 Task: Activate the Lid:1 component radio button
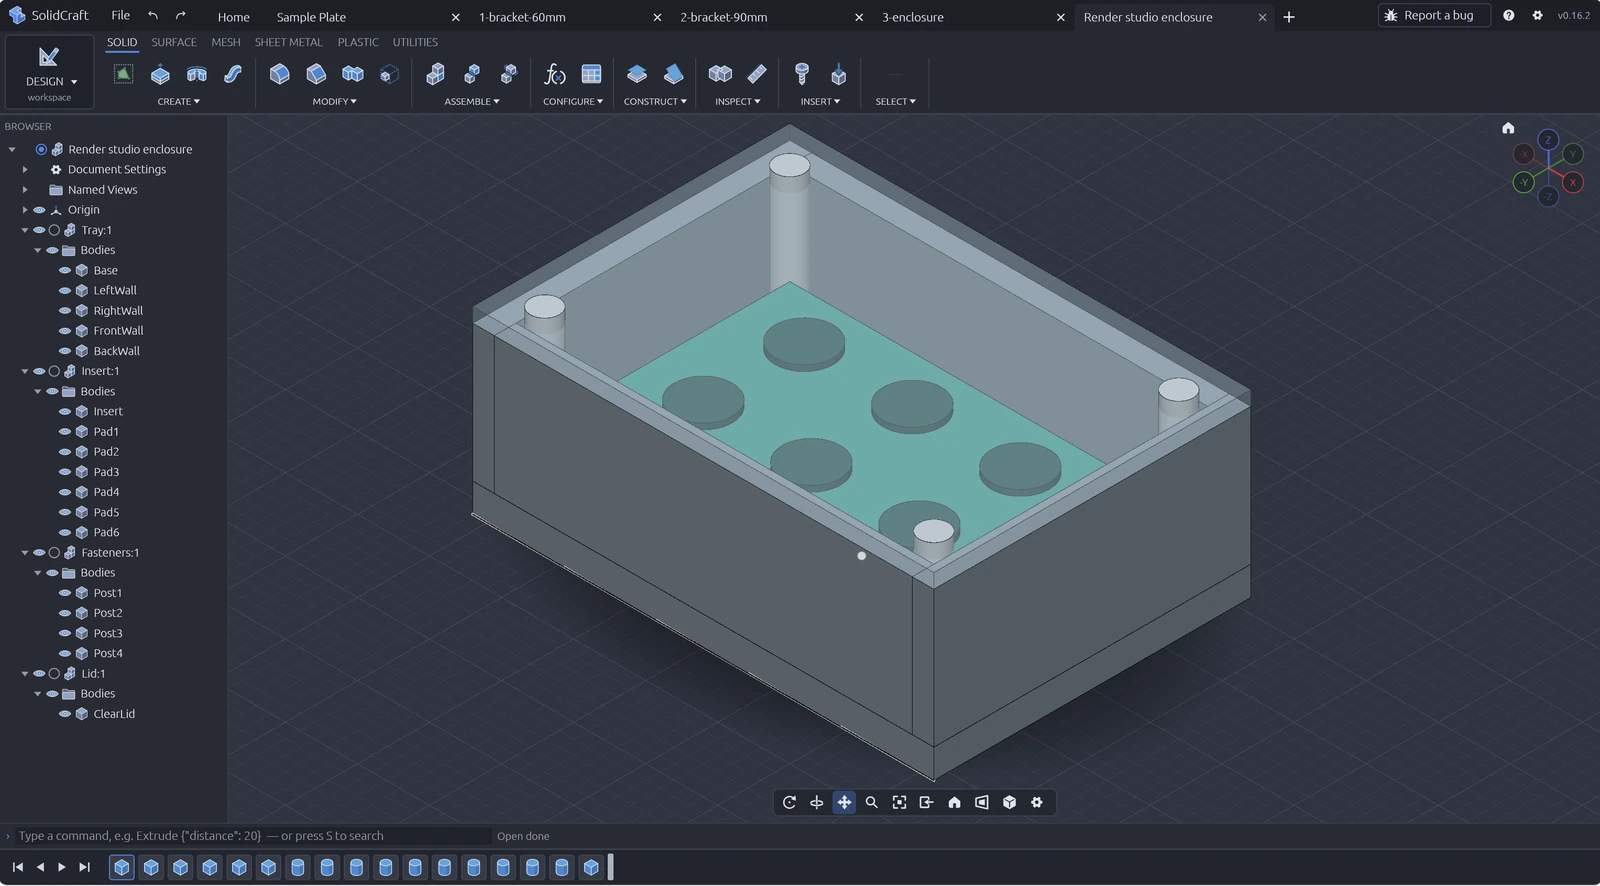click(54, 674)
